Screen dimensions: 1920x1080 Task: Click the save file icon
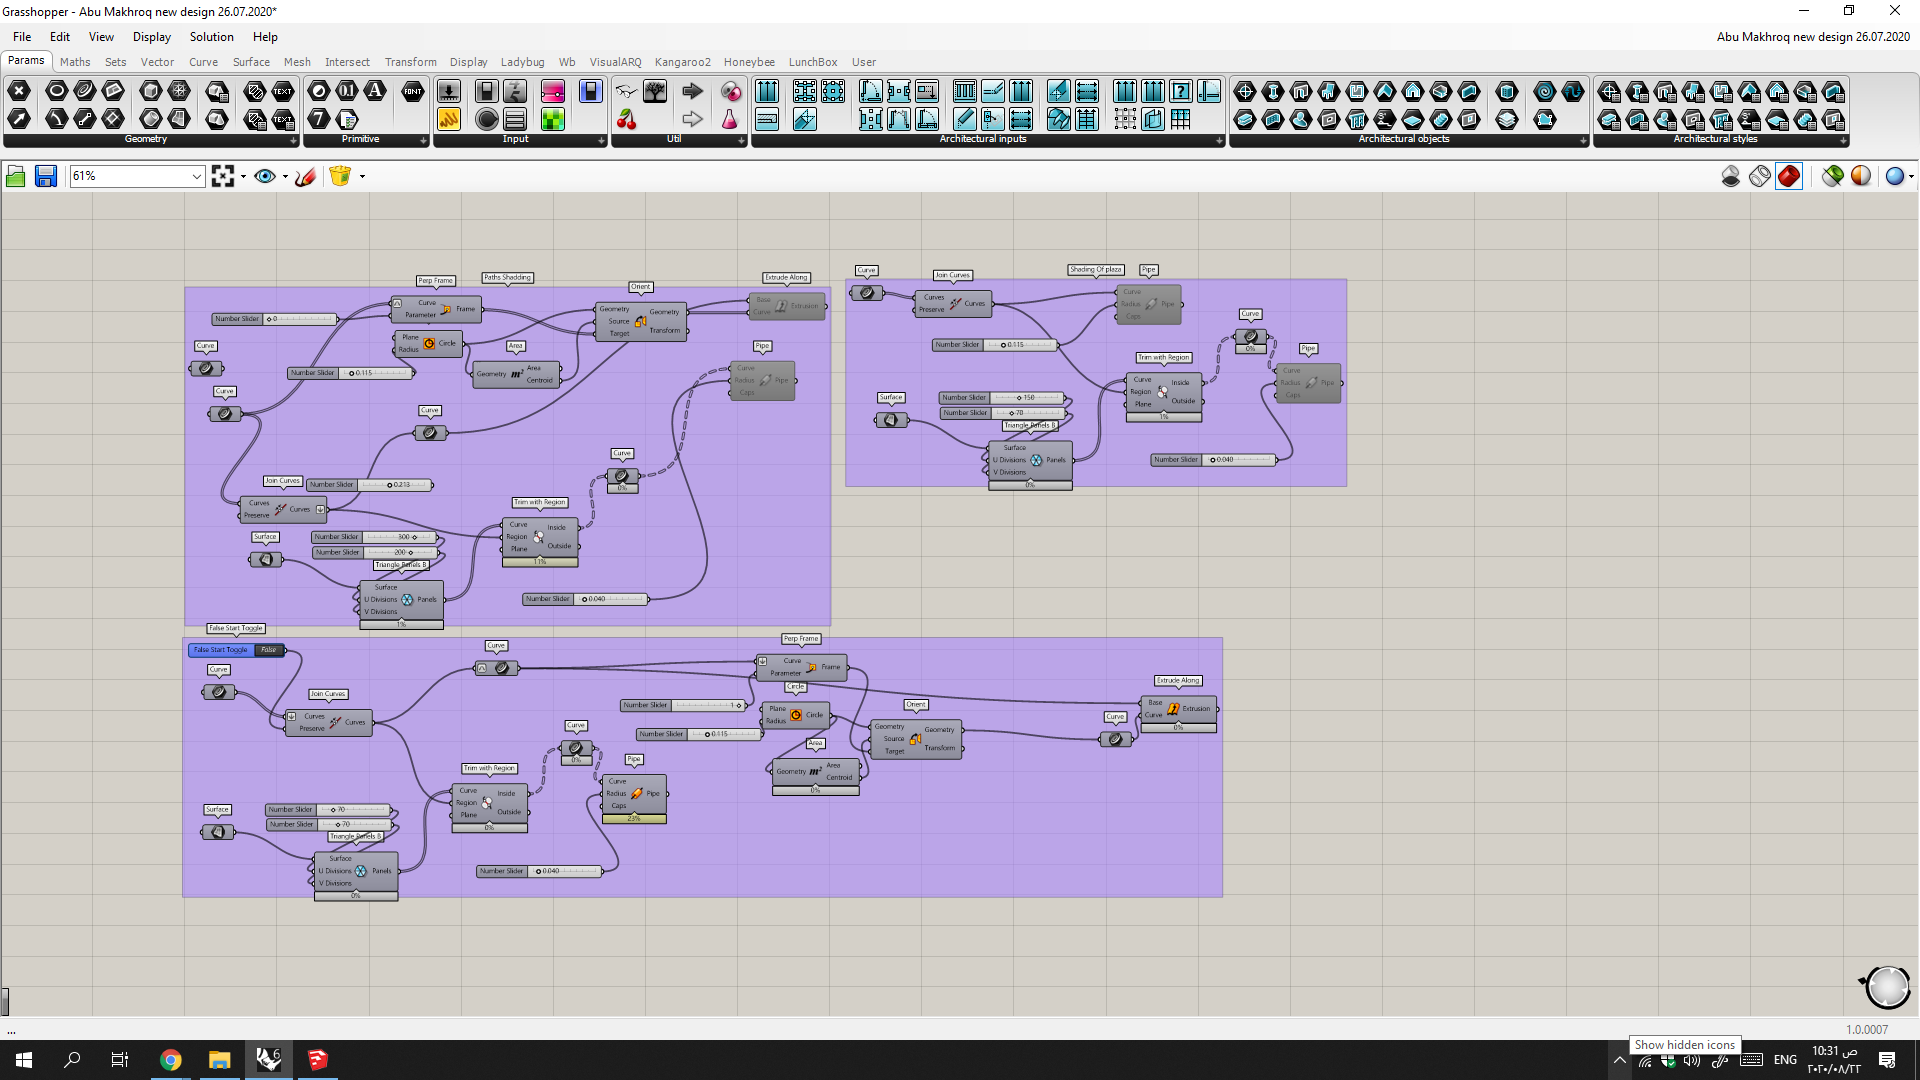pyautogui.click(x=46, y=176)
